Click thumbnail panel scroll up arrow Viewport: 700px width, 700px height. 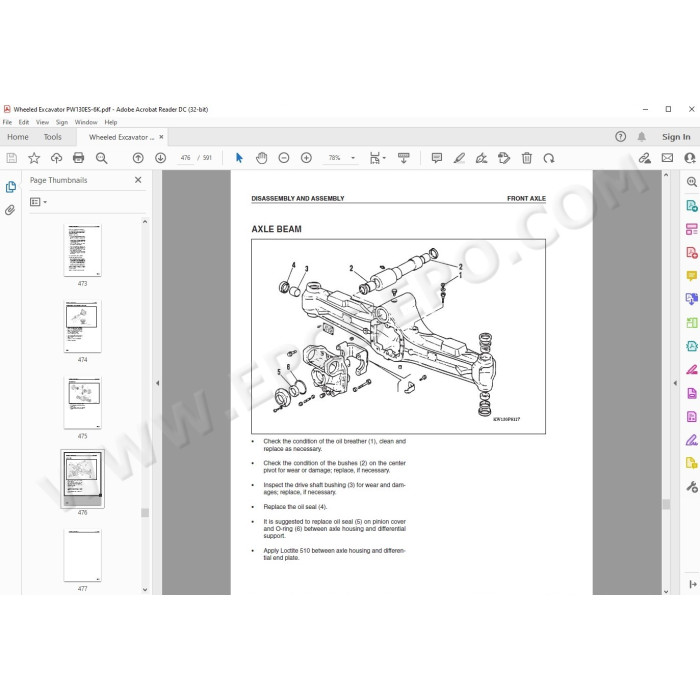tap(145, 222)
